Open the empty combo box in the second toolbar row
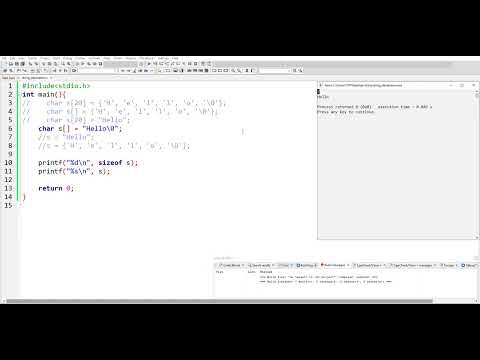This screenshot has height=360, width=480. click(98, 71)
